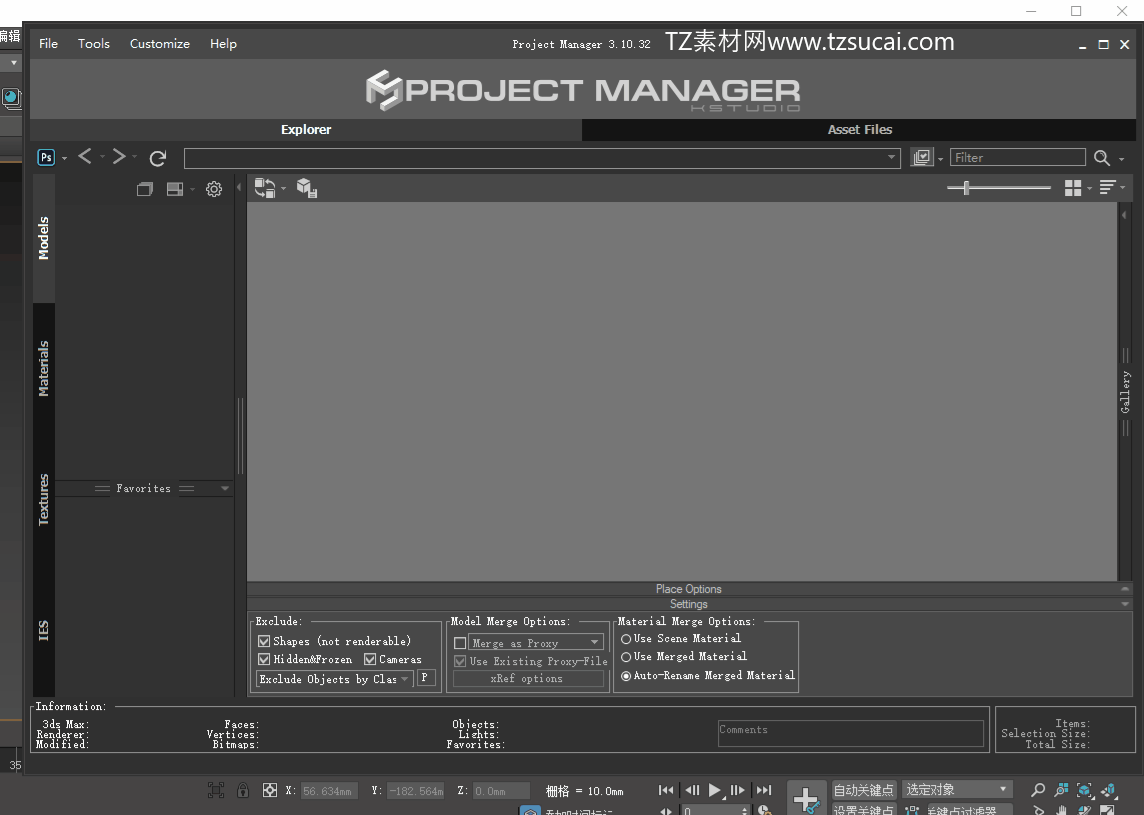The image size is (1144, 815).
Task: Switch to grid thumbnail view icon
Action: pyautogui.click(x=1072, y=188)
